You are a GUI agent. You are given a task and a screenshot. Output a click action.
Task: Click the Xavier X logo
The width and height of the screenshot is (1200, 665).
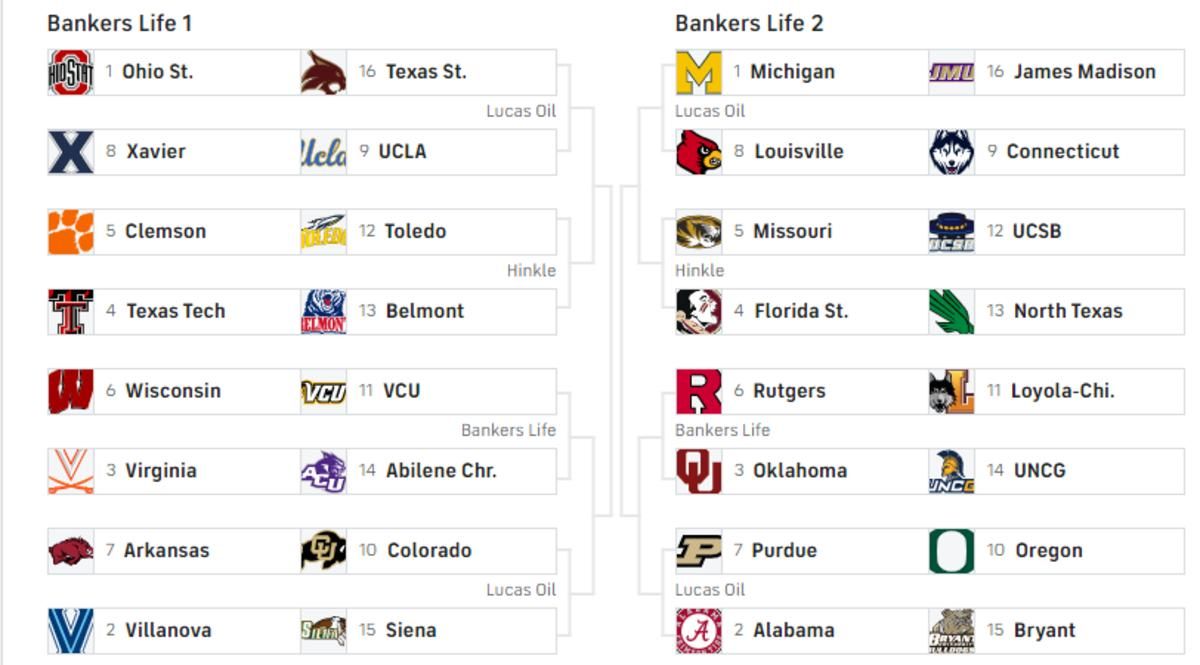[71, 152]
